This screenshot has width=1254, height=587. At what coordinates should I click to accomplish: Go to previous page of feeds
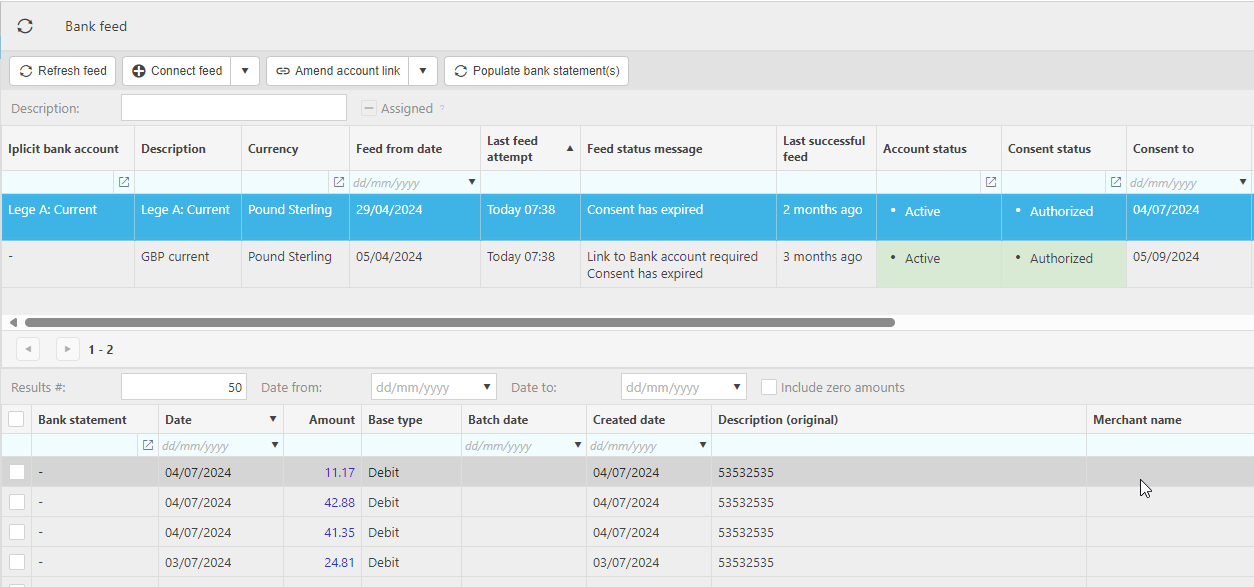pyautogui.click(x=28, y=349)
